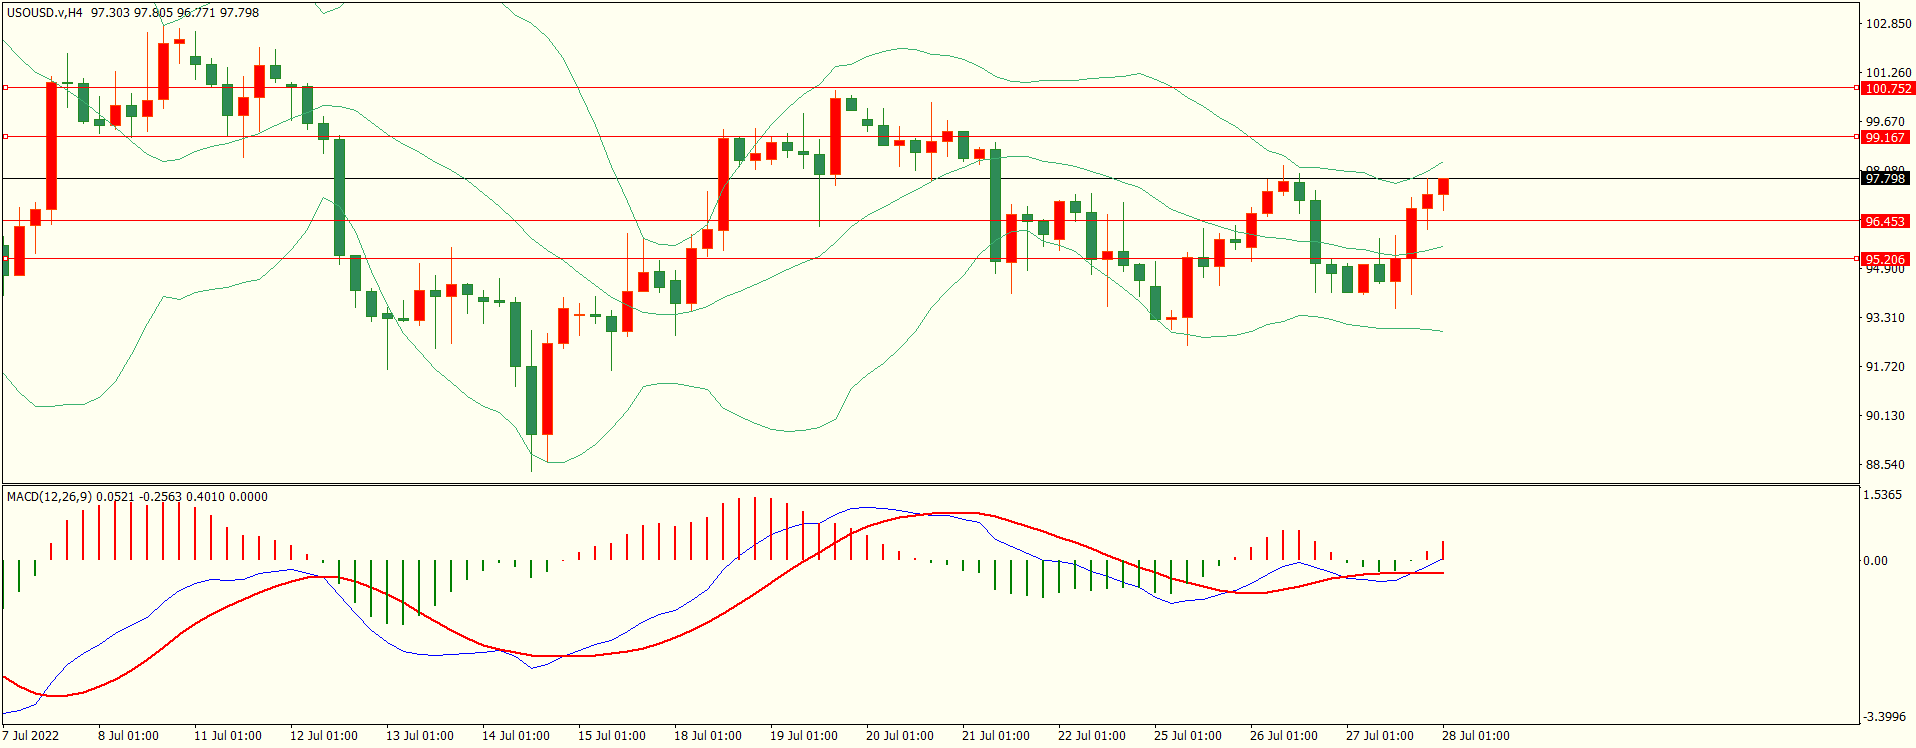
Task: Select the 0.00 MACD zero level label
Action: coord(1875,561)
